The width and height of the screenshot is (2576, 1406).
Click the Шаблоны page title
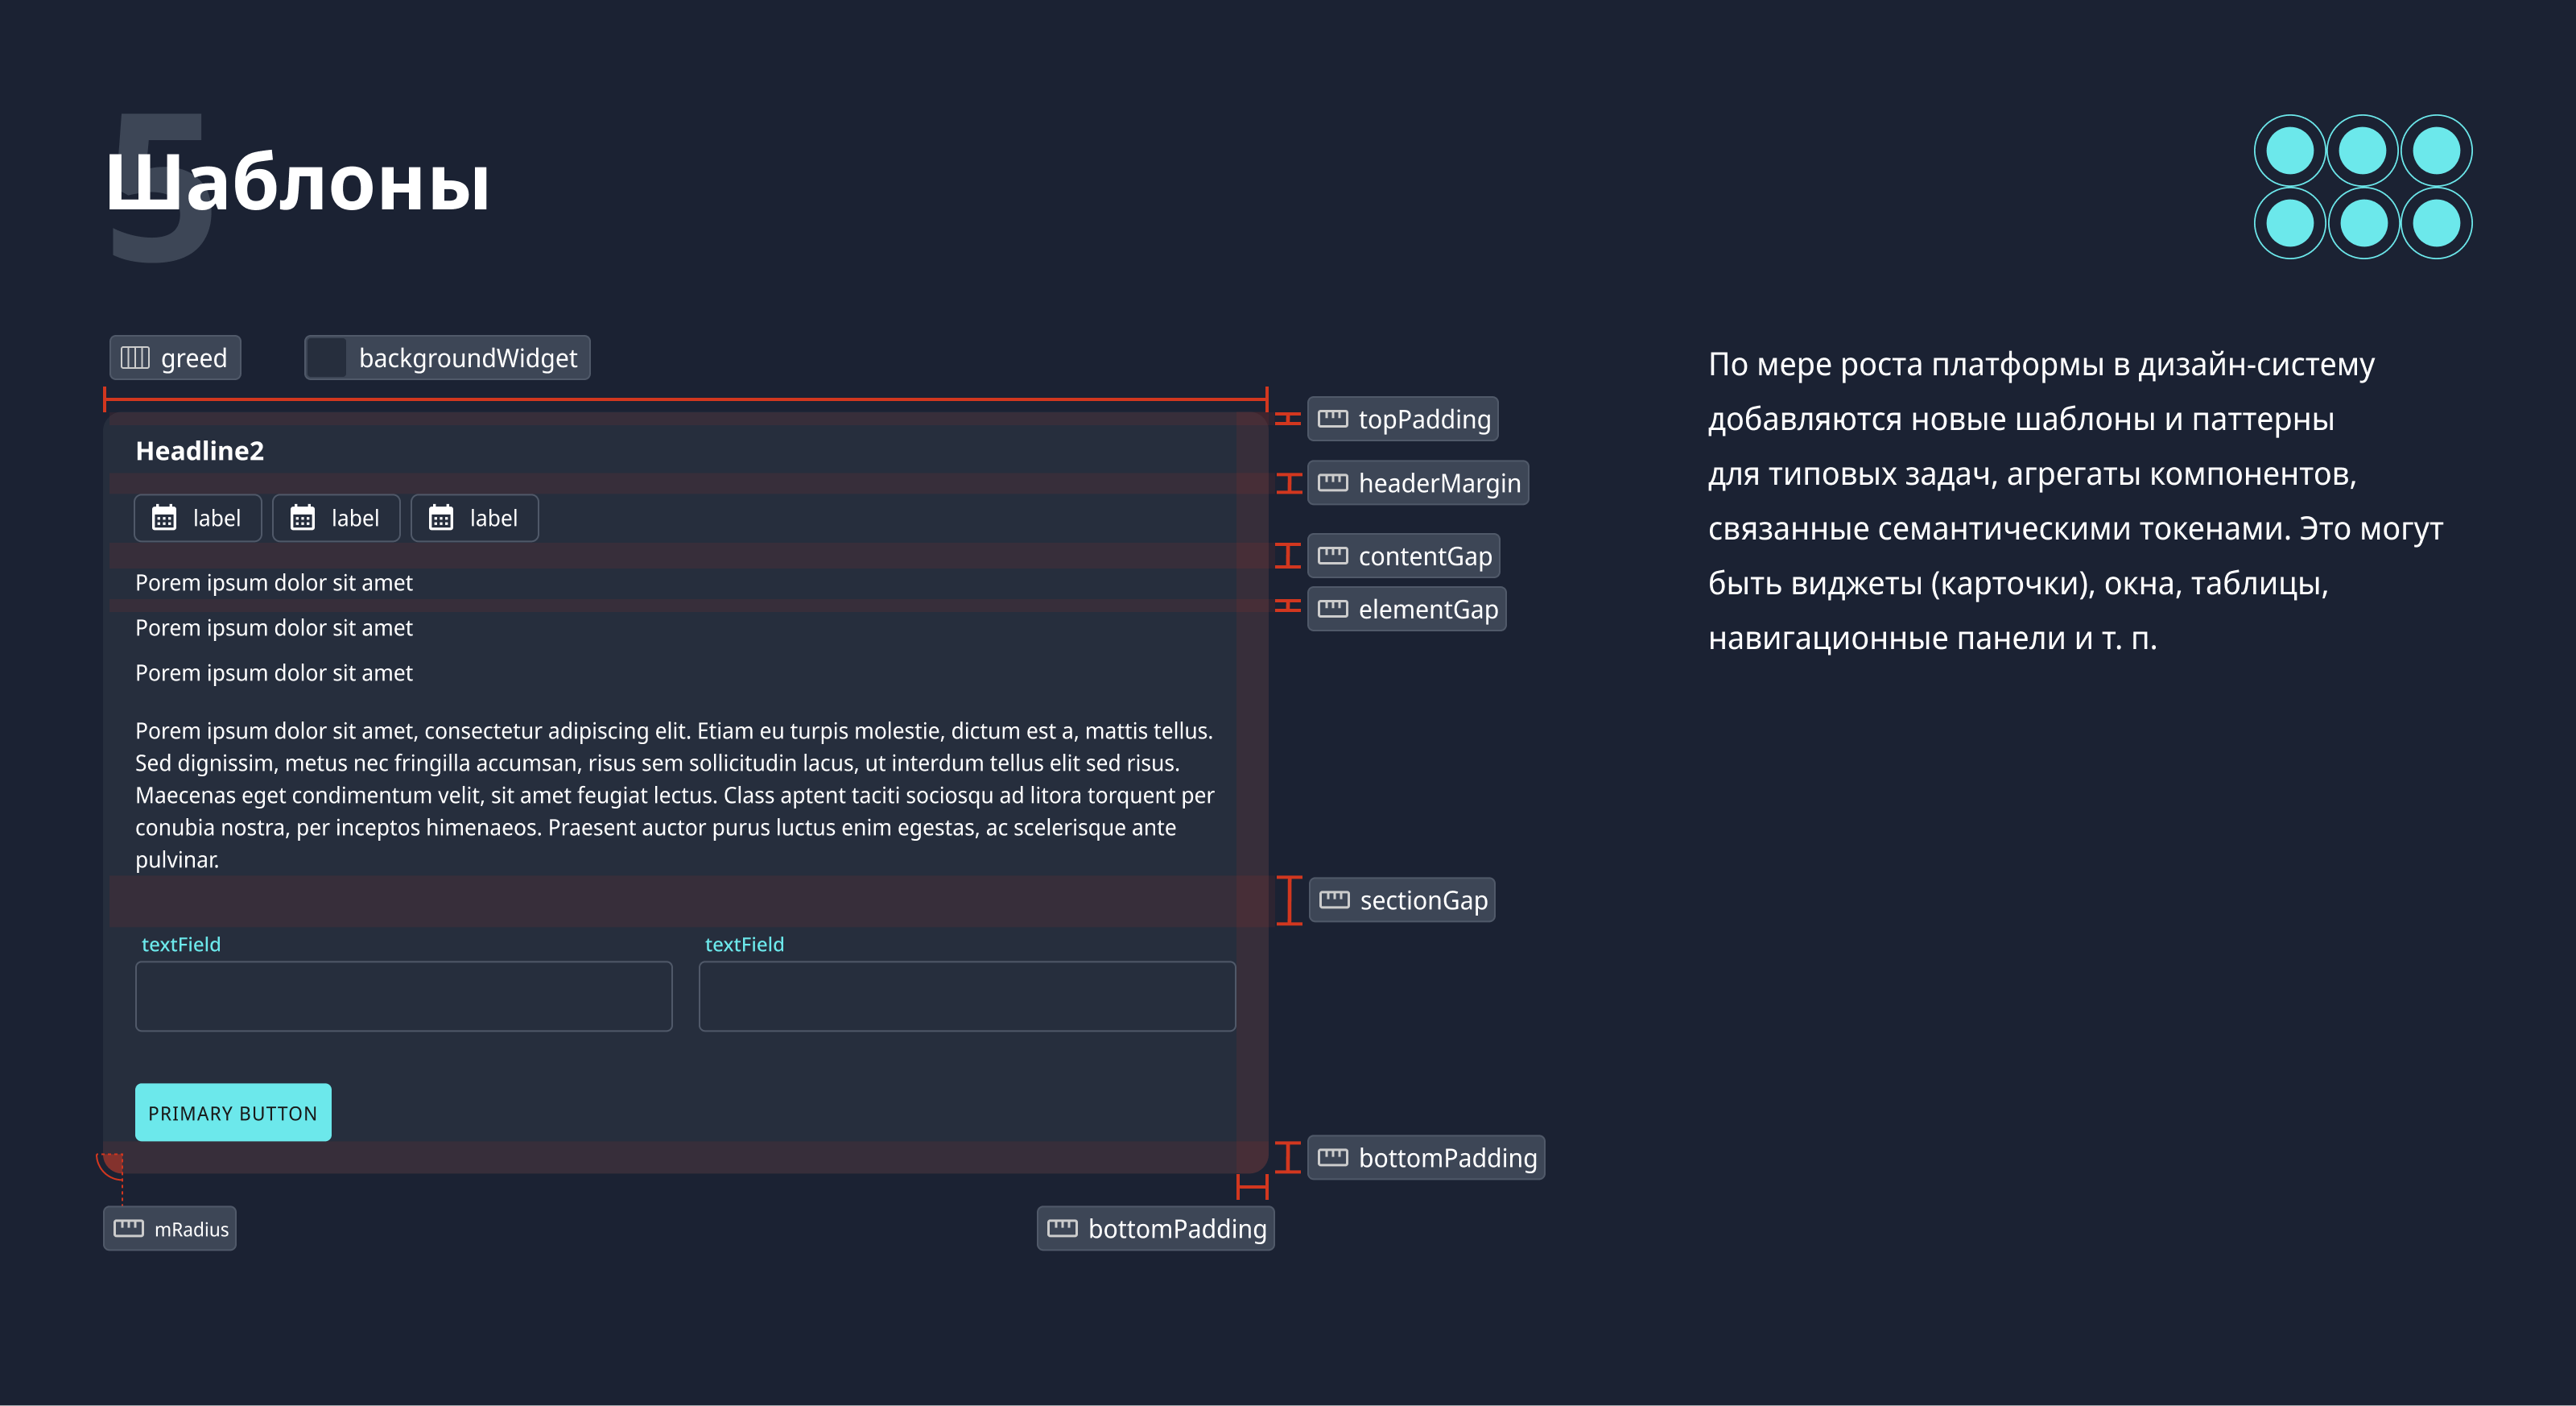pyautogui.click(x=298, y=183)
